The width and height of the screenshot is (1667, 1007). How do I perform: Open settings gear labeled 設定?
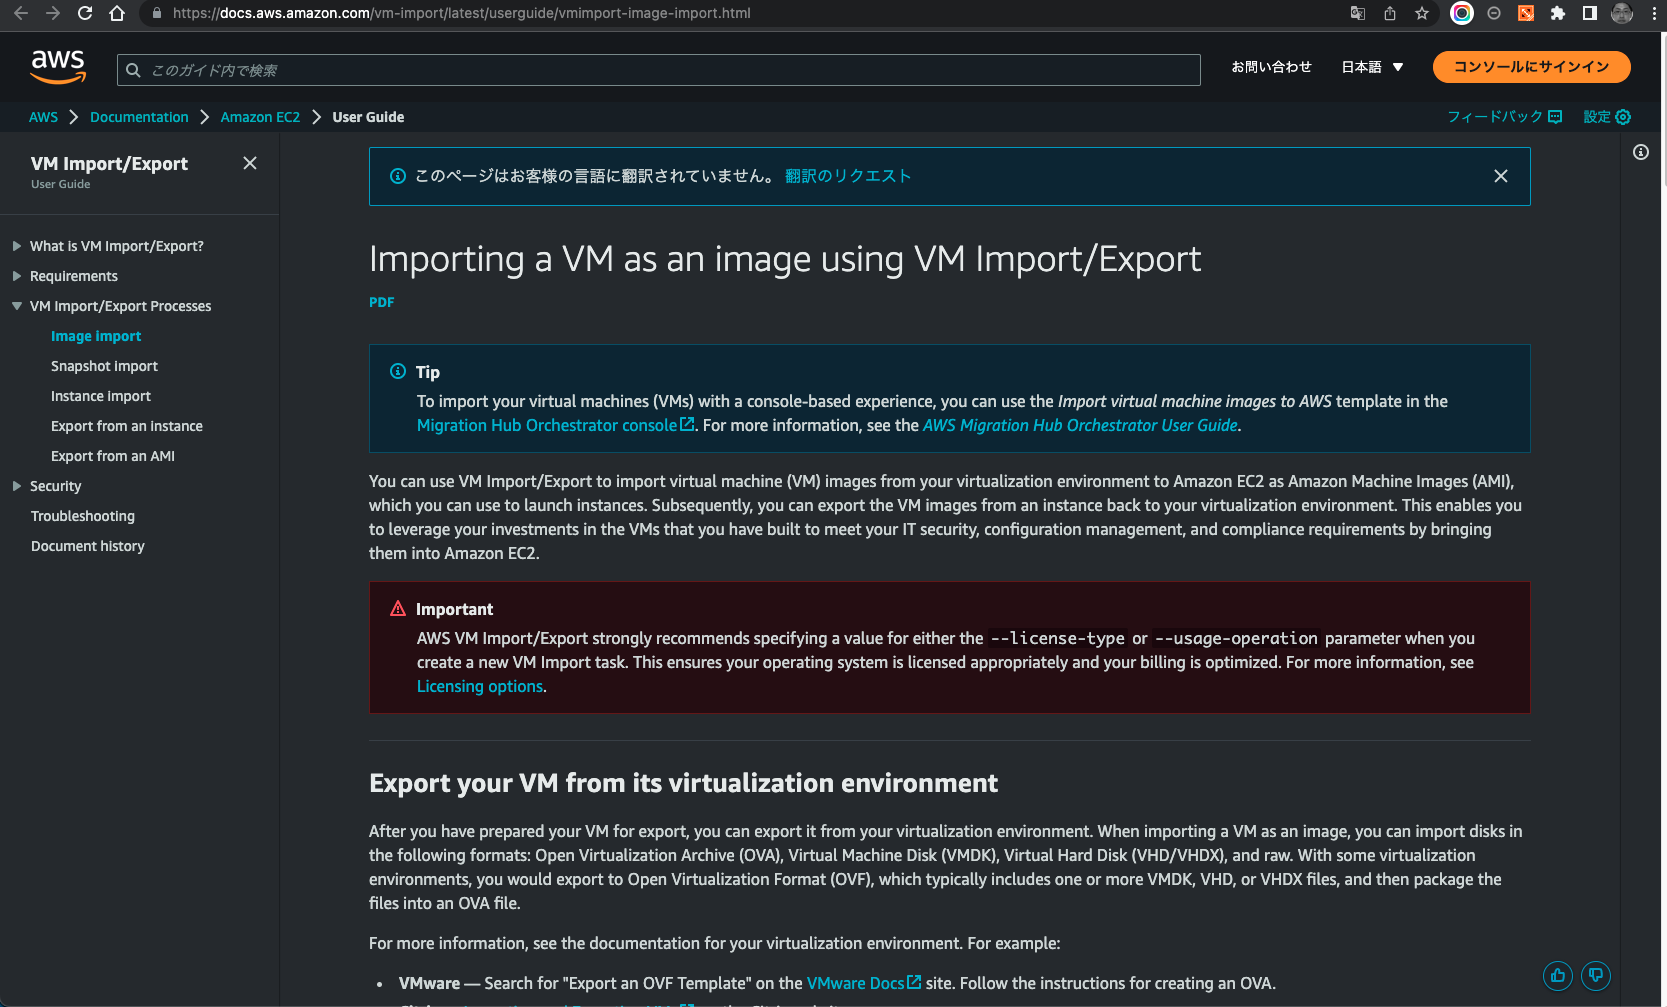coord(1607,117)
